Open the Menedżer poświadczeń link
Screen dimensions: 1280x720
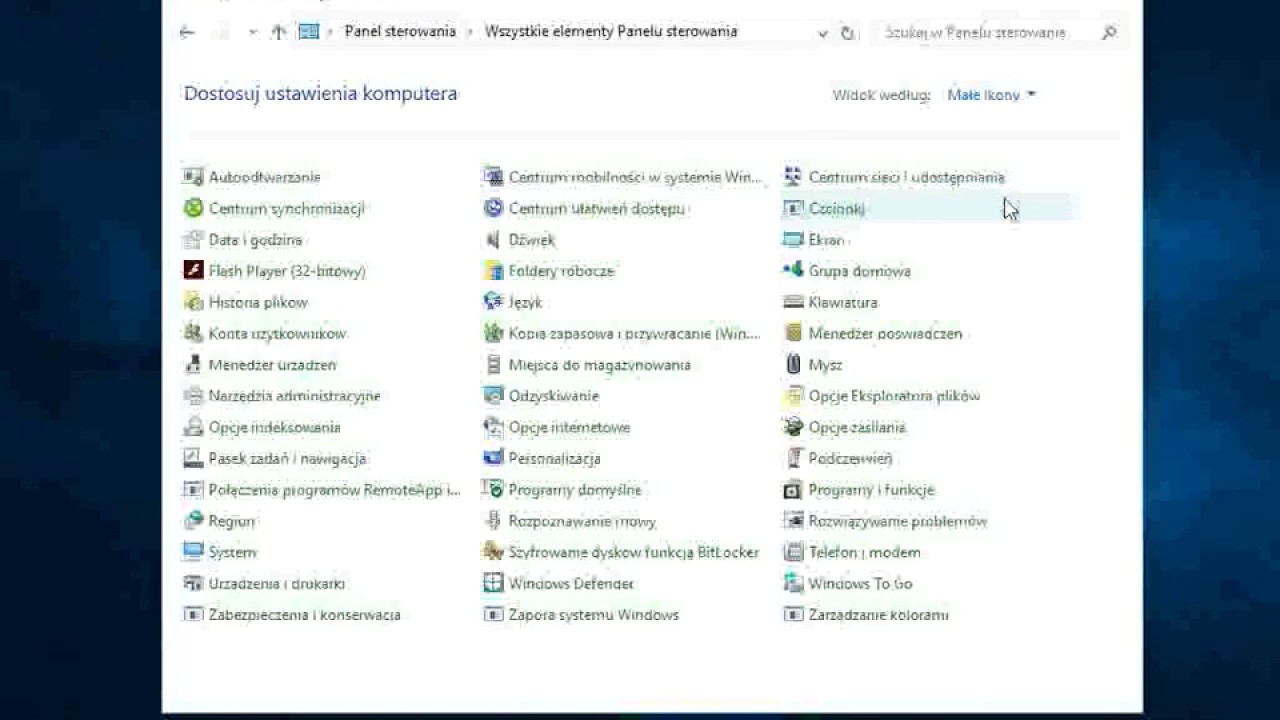(x=886, y=333)
